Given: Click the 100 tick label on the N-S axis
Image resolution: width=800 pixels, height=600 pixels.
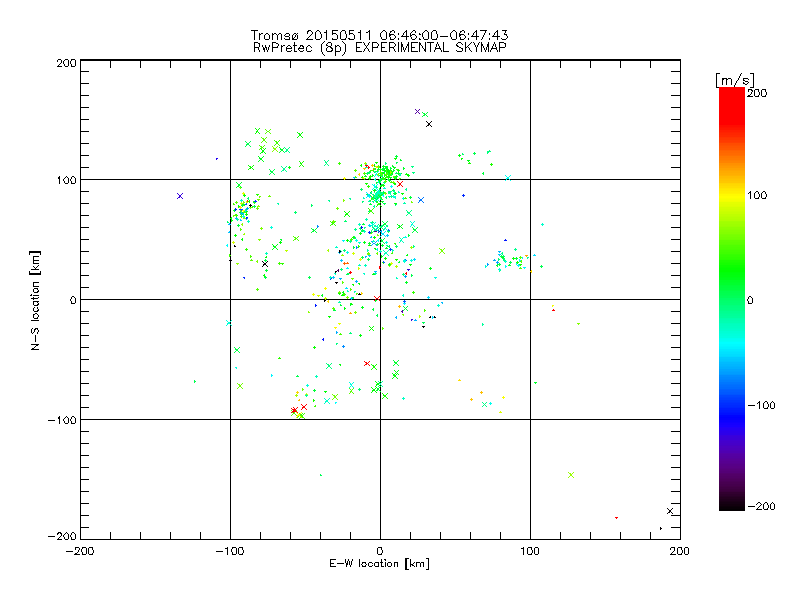Looking at the screenshot, I should click(66, 180).
